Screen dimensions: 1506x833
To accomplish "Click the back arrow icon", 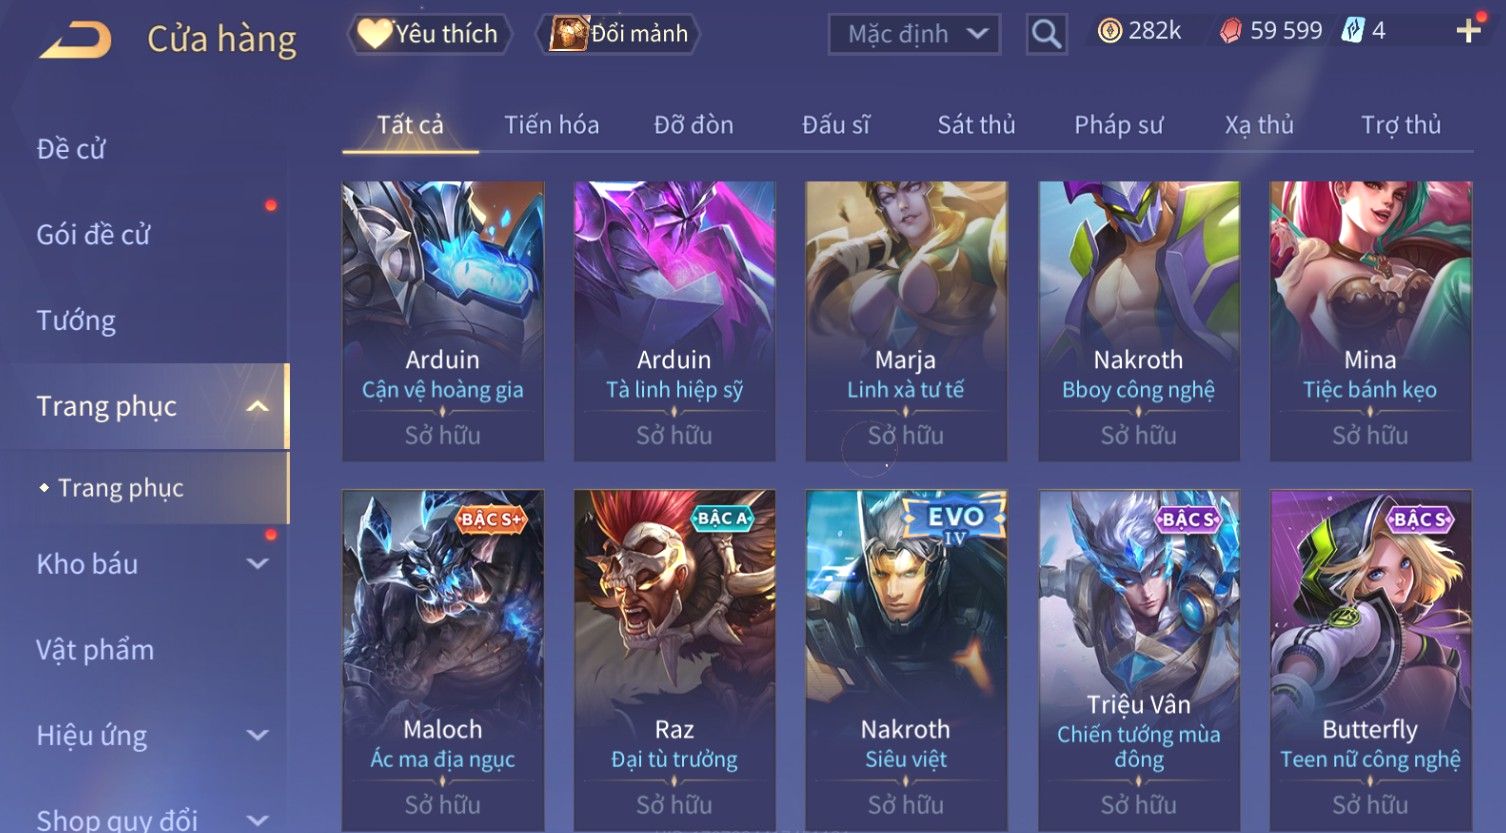I will [75, 40].
